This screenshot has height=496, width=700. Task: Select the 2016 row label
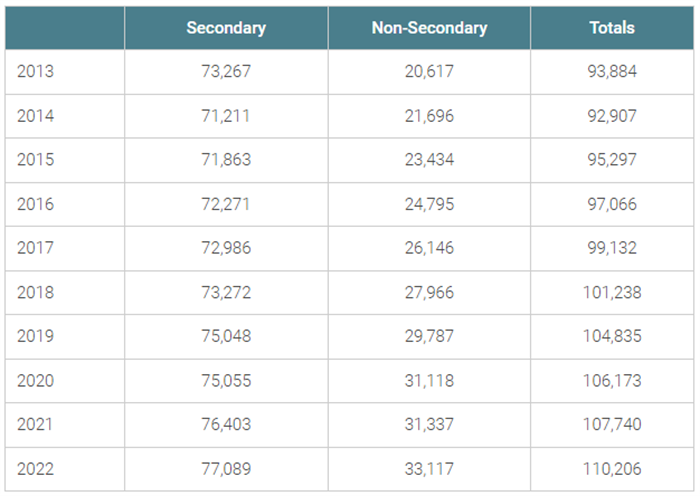point(35,204)
